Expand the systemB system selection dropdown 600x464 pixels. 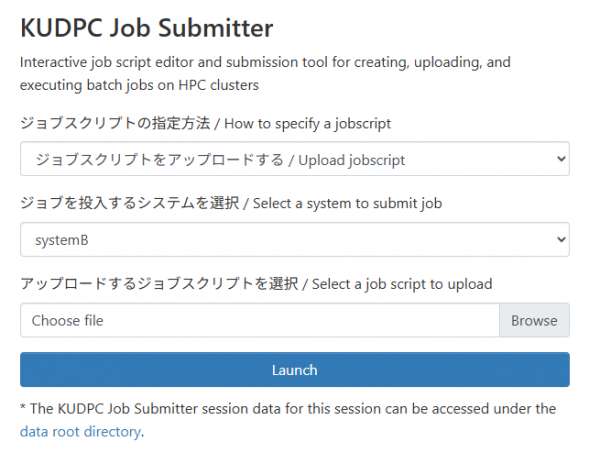pyautogui.click(x=295, y=239)
